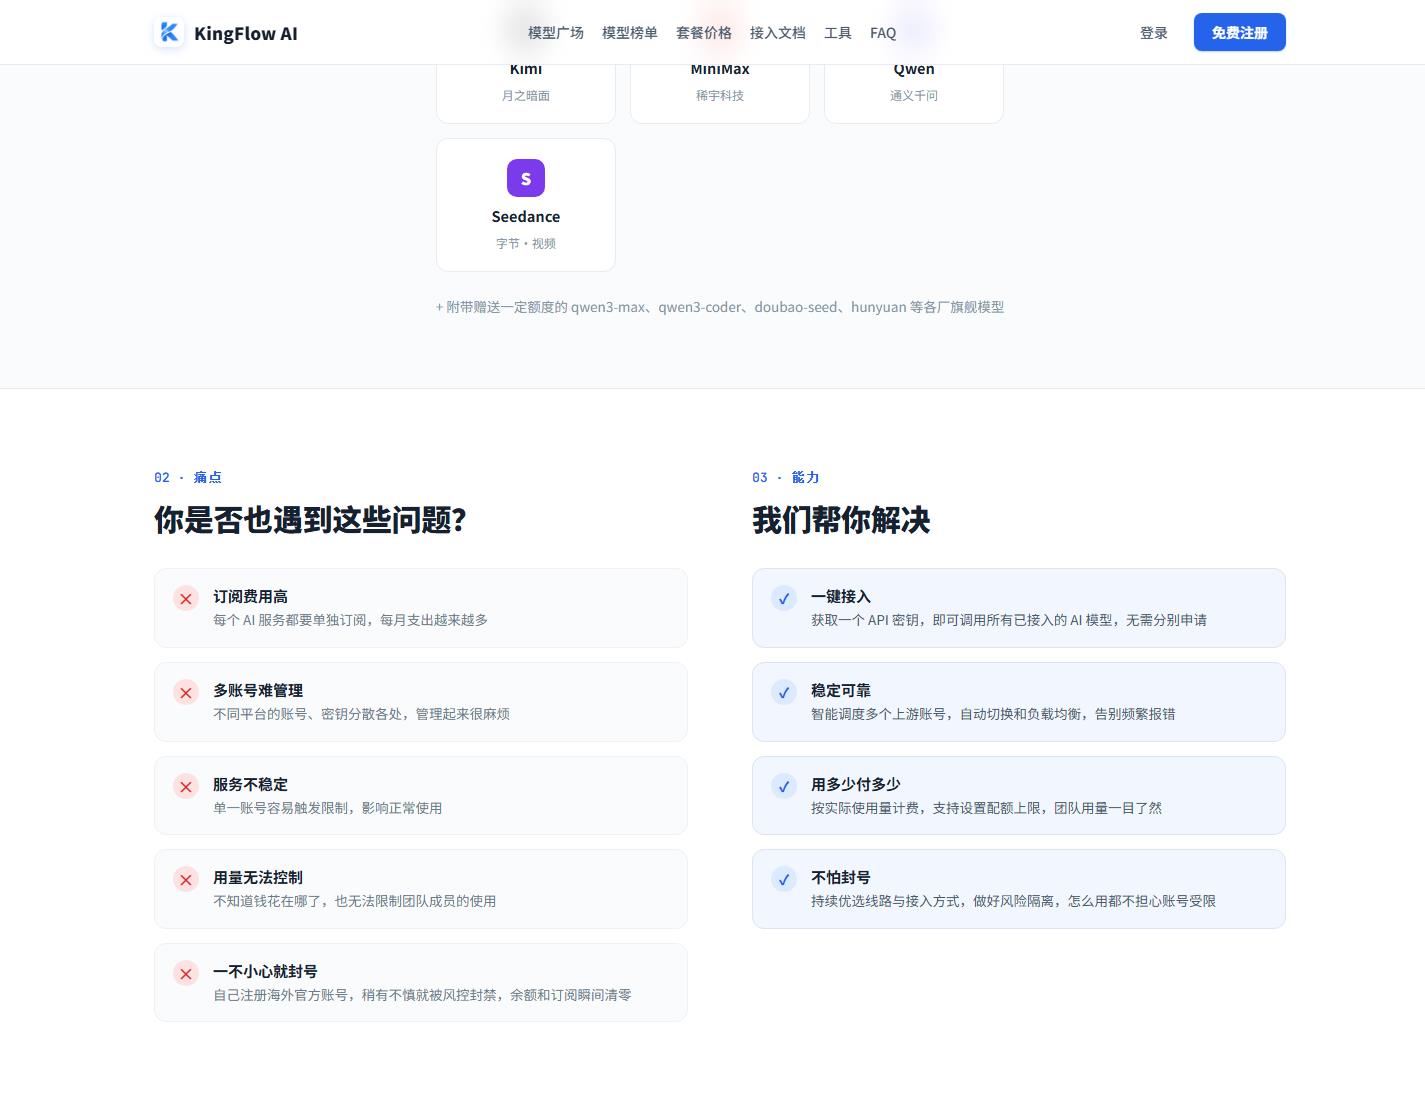Open 接入文档 in the navbar
This screenshot has width=1425, height=1100.
778,33
